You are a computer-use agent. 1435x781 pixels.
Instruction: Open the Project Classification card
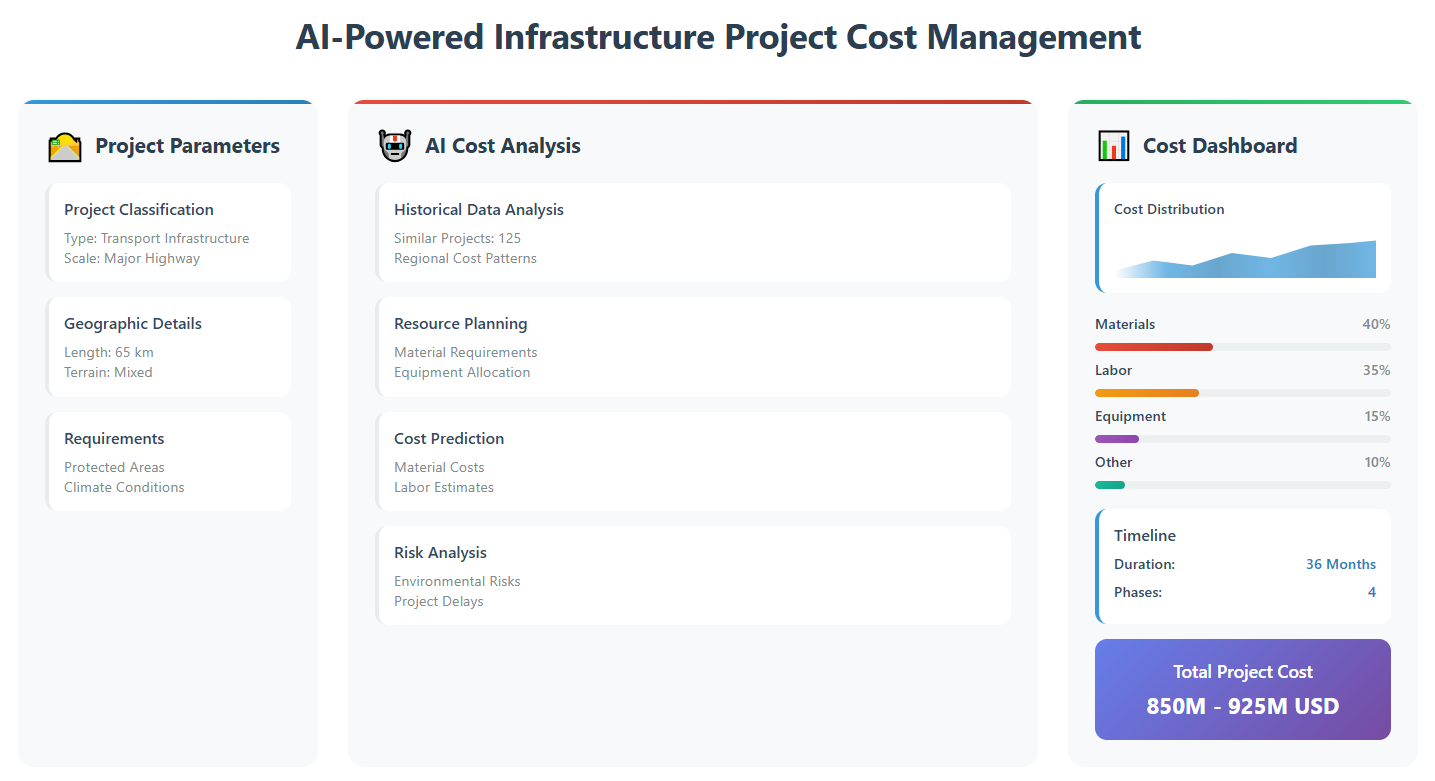coord(168,233)
